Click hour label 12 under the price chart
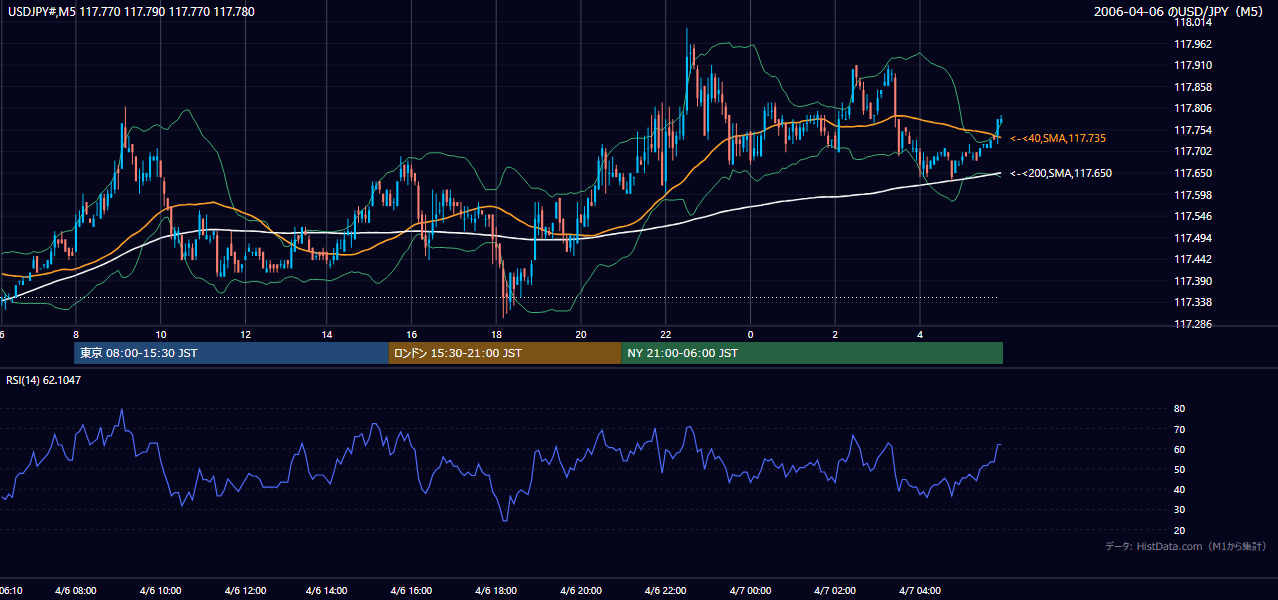The image size is (1278, 600). point(244,334)
